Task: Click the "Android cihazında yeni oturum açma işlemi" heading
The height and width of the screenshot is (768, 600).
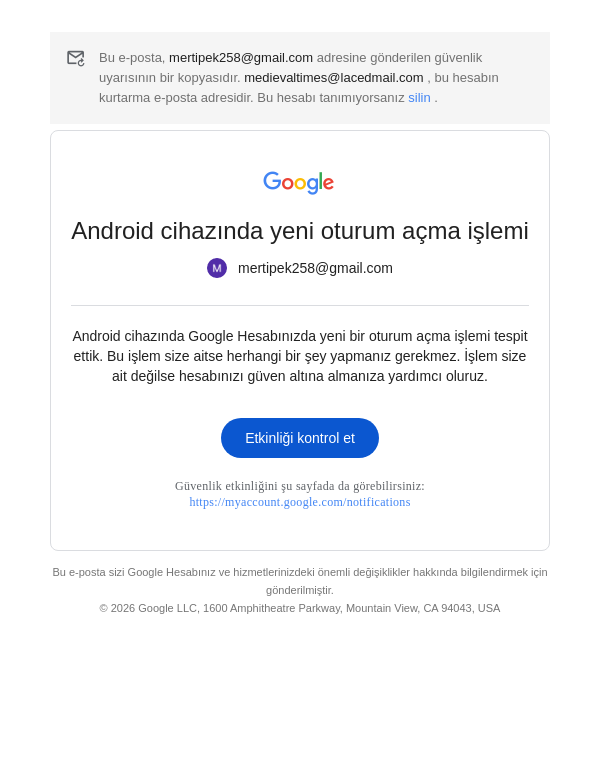Action: [300, 231]
